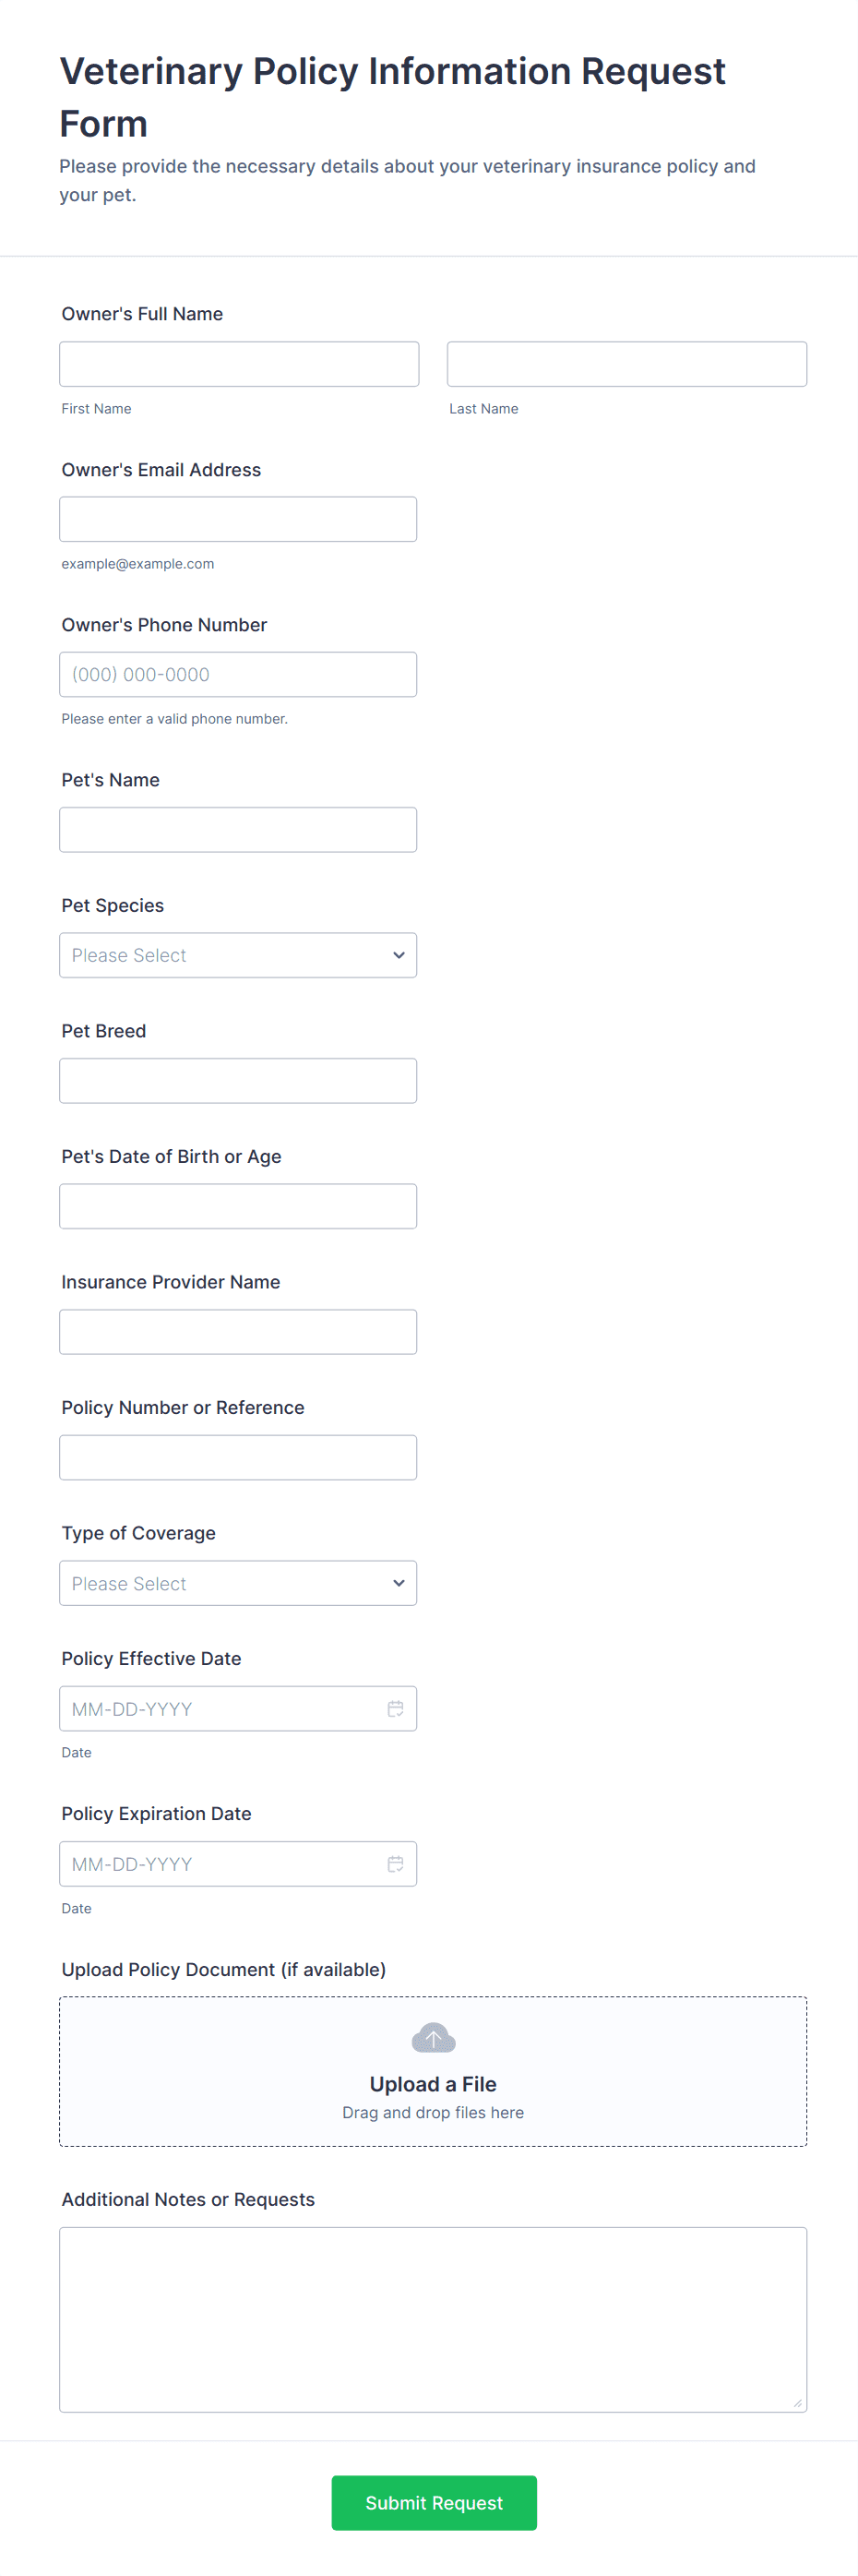Click the Policy Expiration Date calendar icon
This screenshot has width=858, height=2576.
pos(395,1863)
